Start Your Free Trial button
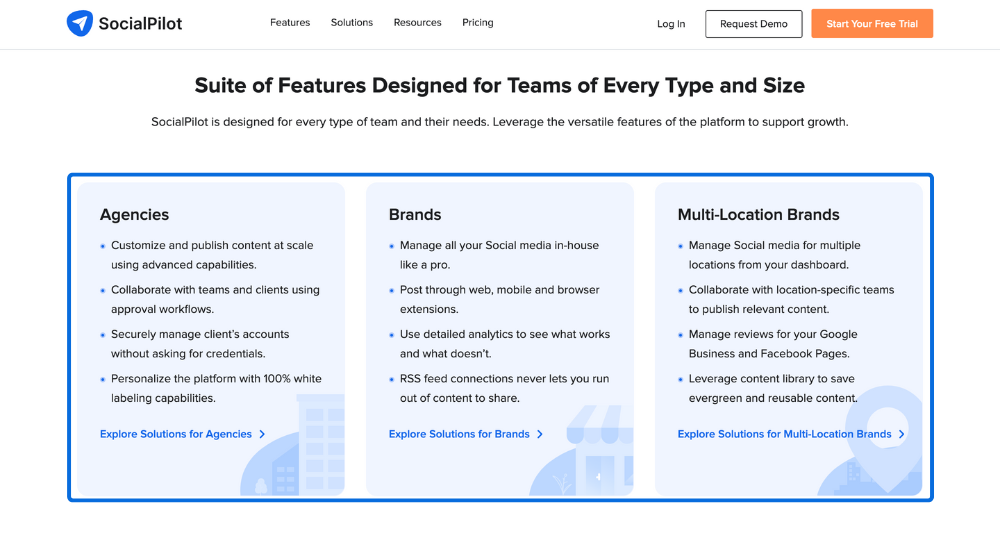1000x550 pixels. point(872,24)
